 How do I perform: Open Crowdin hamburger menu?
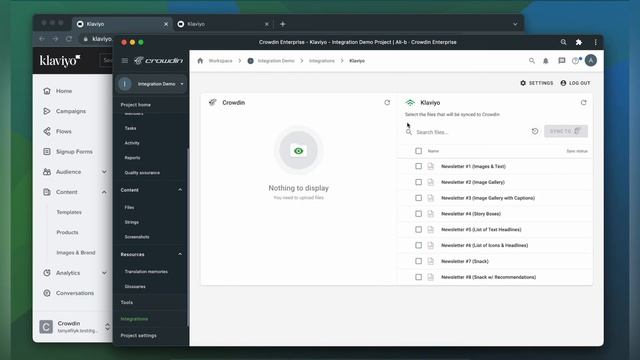click(x=125, y=60)
